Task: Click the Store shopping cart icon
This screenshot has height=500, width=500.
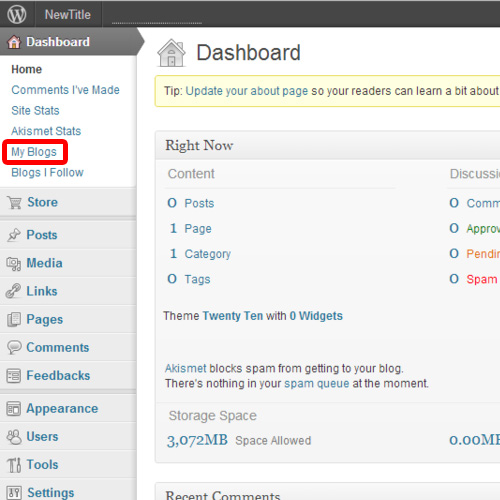Action: [x=15, y=202]
